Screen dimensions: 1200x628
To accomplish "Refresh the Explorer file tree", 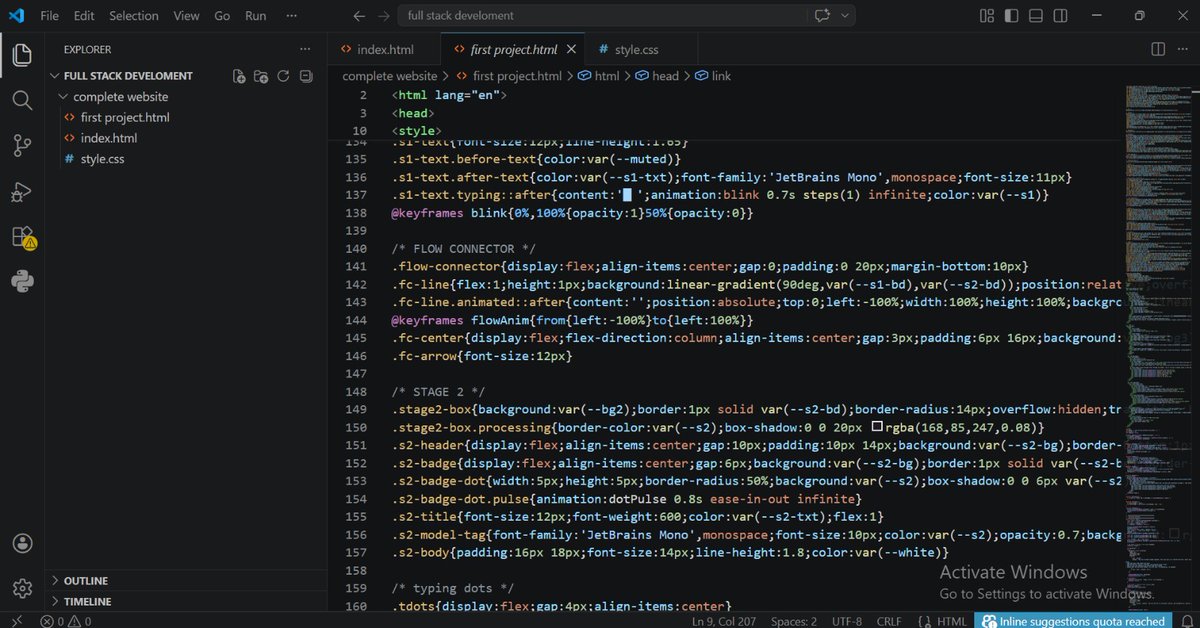I will [283, 76].
